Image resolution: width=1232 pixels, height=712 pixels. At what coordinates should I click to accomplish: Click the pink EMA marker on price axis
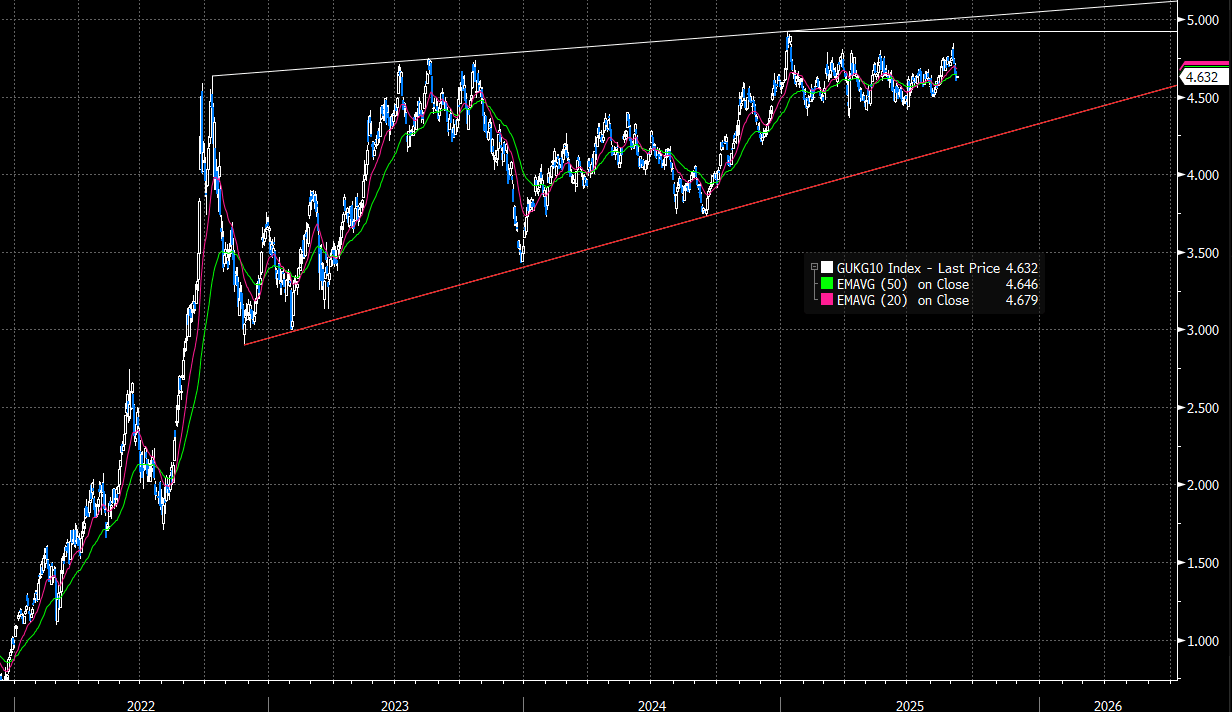[1201, 64]
